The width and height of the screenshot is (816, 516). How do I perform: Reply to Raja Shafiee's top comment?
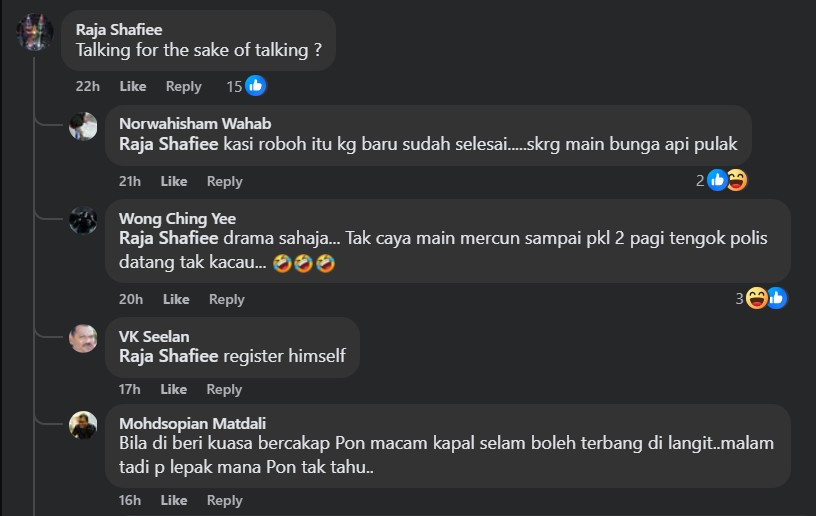183,86
